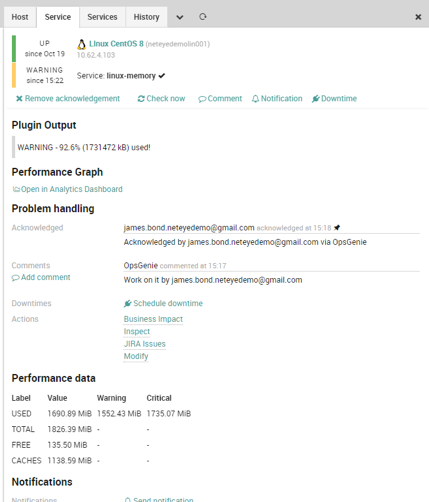
Task: Open the Comment action with bubble icon
Action: (220, 99)
